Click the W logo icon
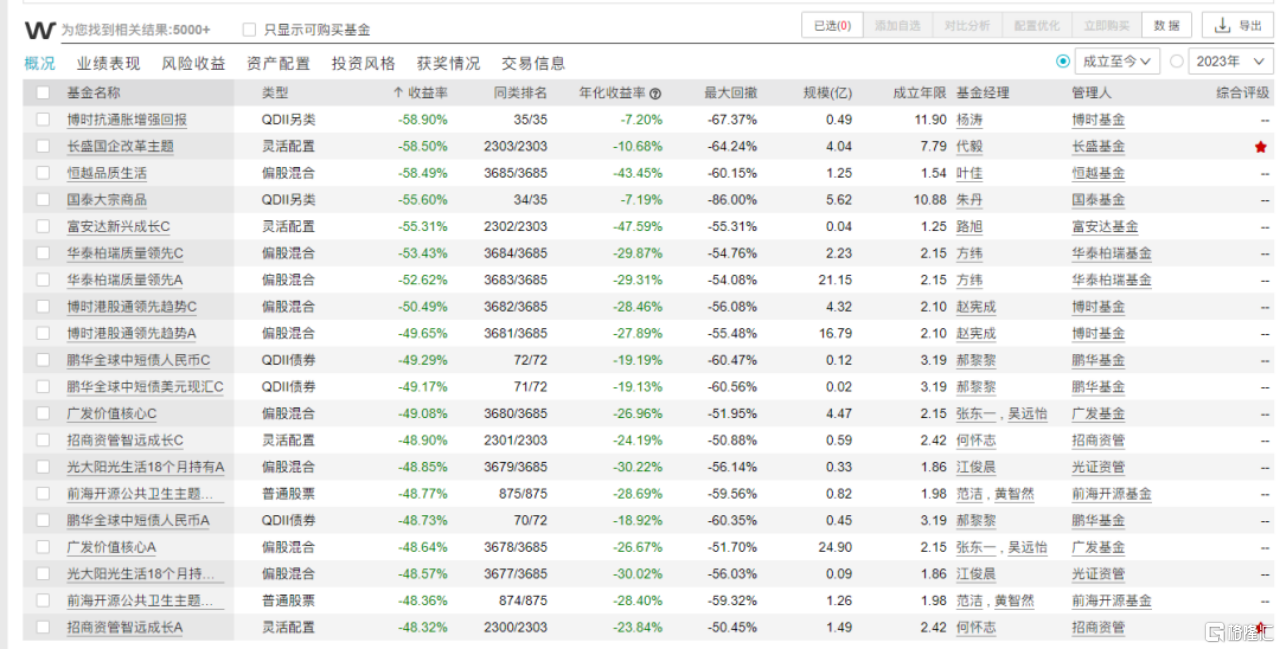Screen dimensions: 1280x649 (40, 30)
